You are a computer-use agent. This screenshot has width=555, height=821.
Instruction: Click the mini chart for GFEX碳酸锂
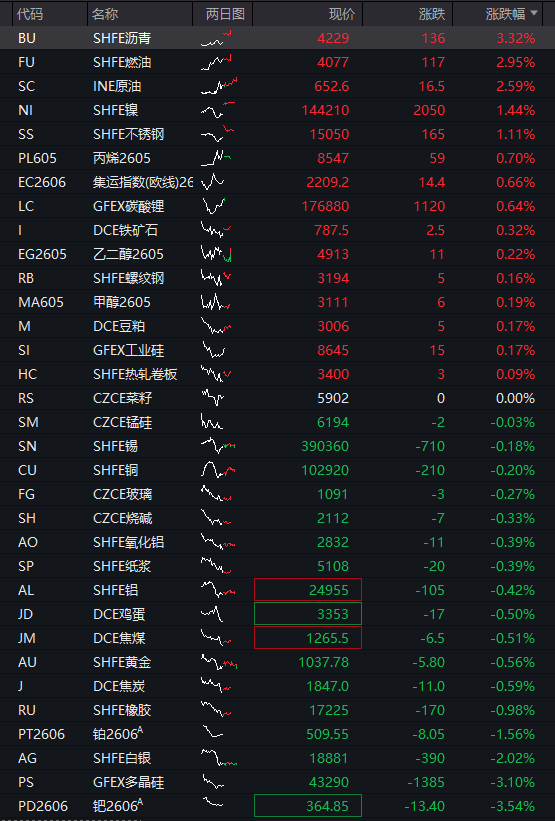point(213,206)
